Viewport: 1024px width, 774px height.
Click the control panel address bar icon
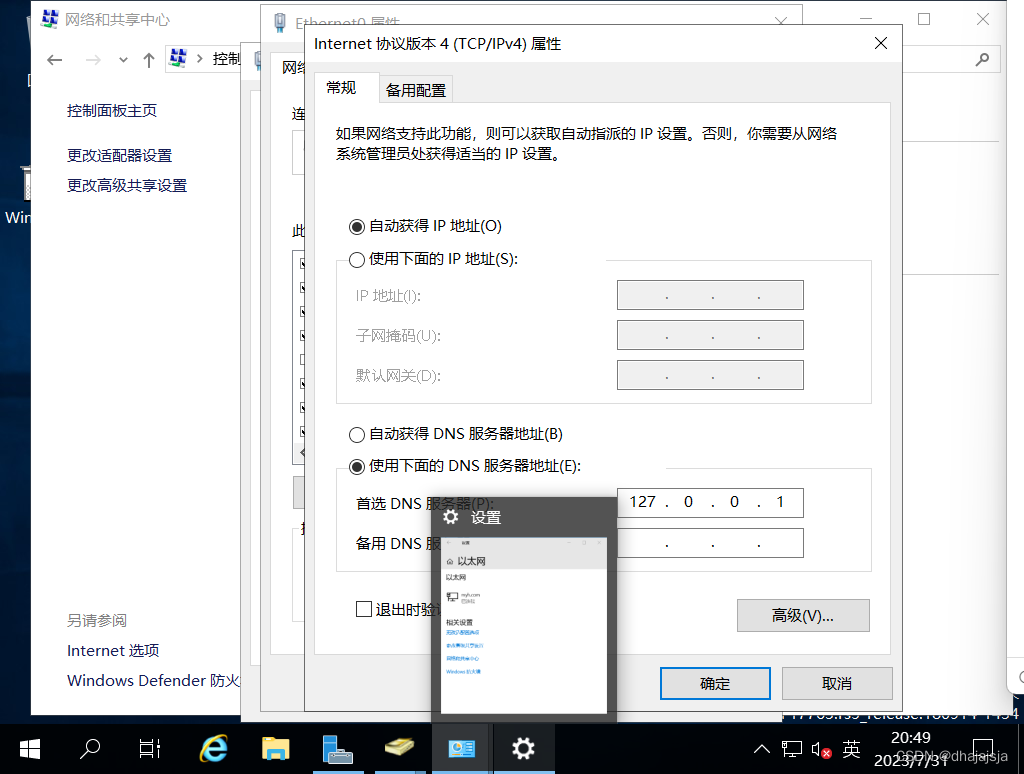click(178, 58)
